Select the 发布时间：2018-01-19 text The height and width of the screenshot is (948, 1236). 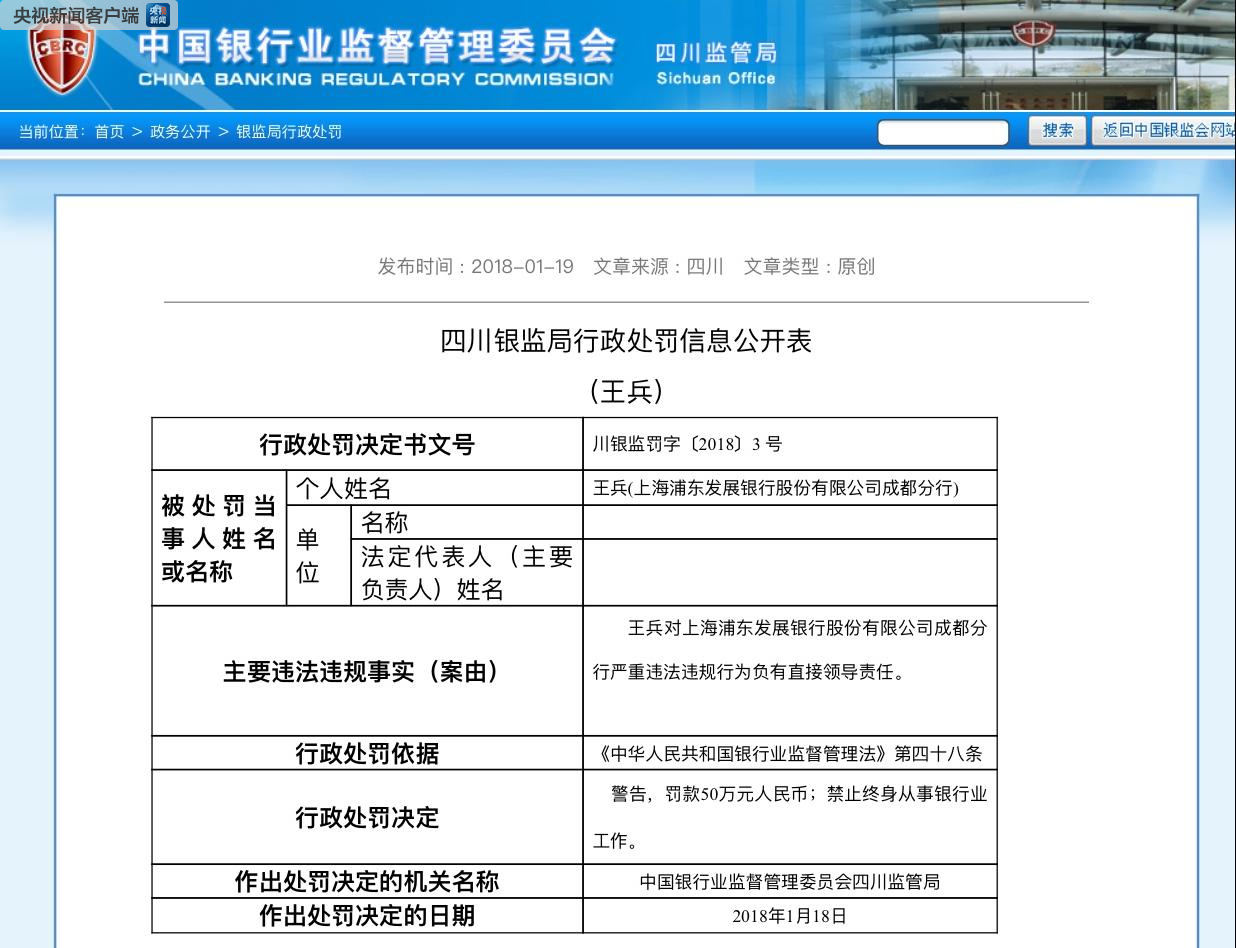click(x=475, y=266)
